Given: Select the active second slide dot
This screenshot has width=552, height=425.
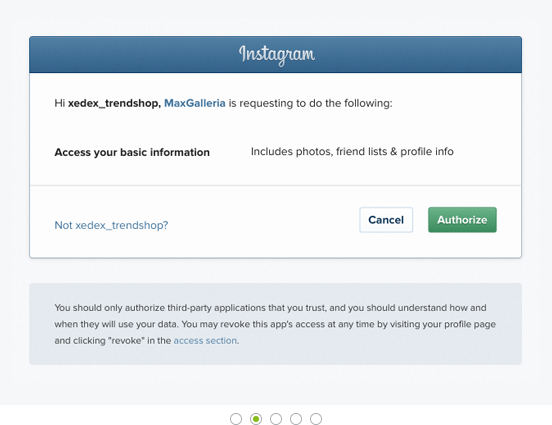Looking at the screenshot, I should click(x=256, y=419).
